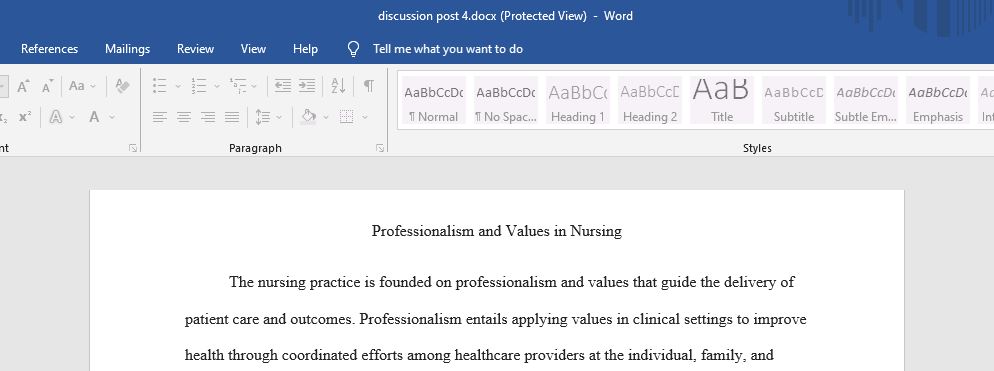
Task: Switch to the View tab
Action: click(x=253, y=49)
